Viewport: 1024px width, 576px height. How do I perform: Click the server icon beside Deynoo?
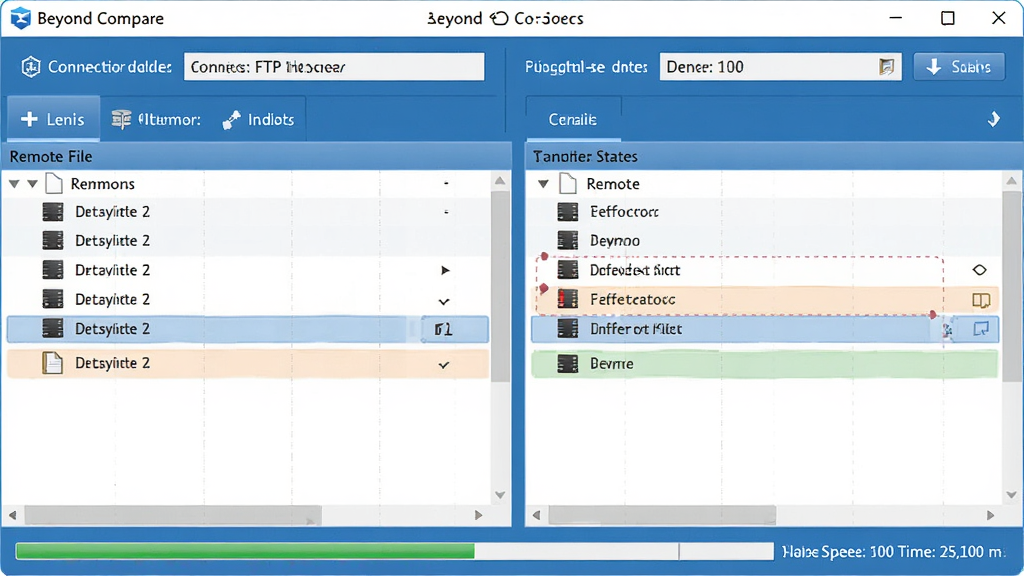pyautogui.click(x=568, y=240)
